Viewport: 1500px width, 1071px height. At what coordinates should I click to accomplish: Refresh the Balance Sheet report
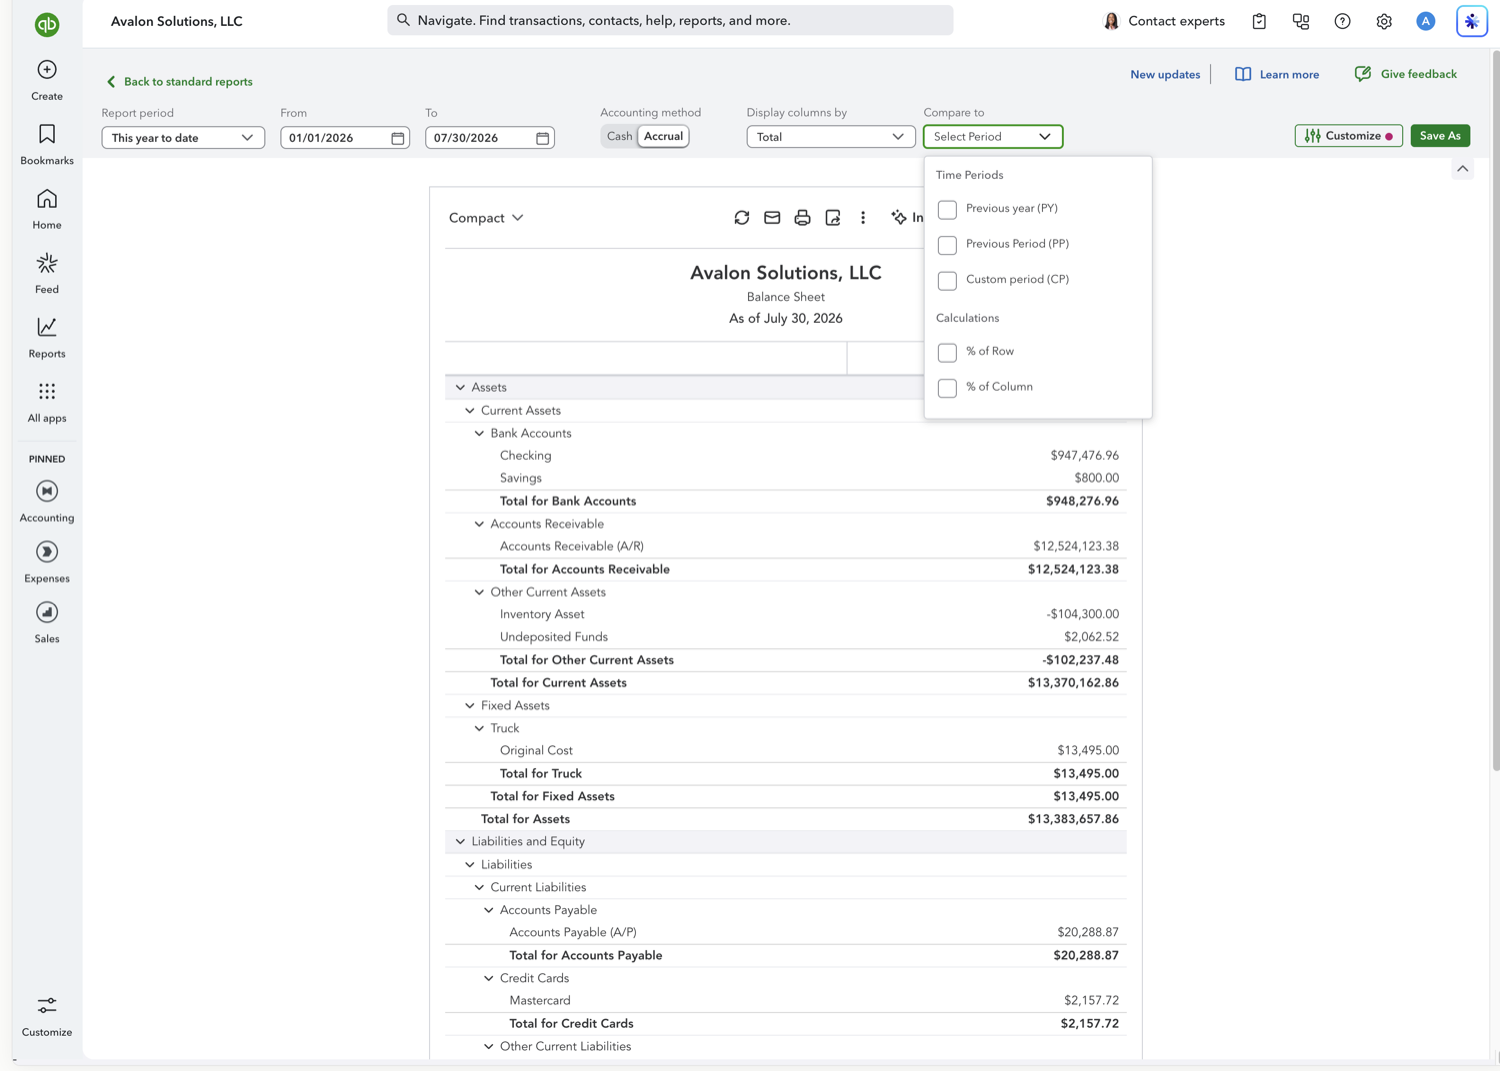click(742, 217)
